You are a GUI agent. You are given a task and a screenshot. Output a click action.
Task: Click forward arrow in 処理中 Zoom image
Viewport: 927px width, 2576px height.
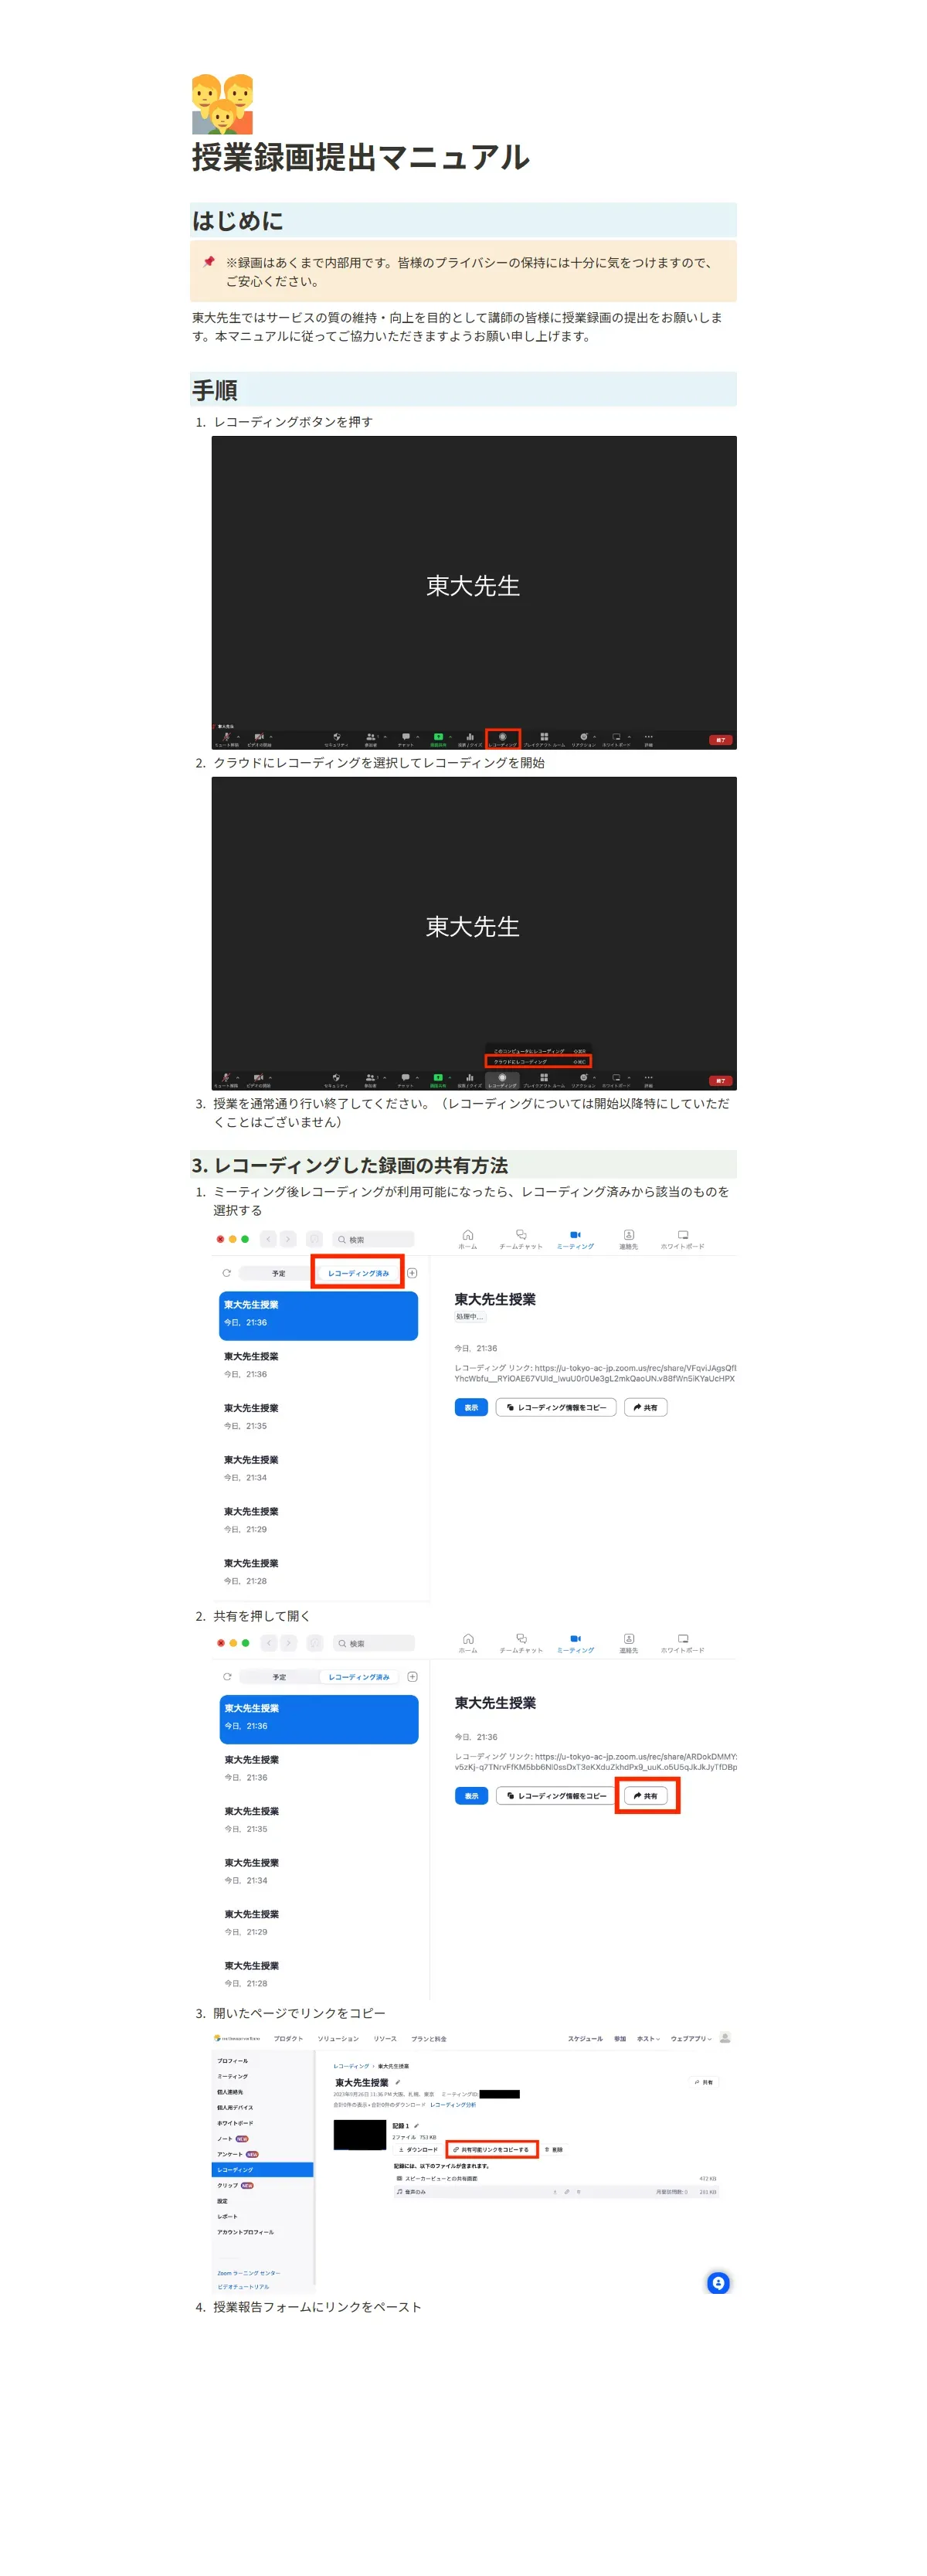[288, 1239]
